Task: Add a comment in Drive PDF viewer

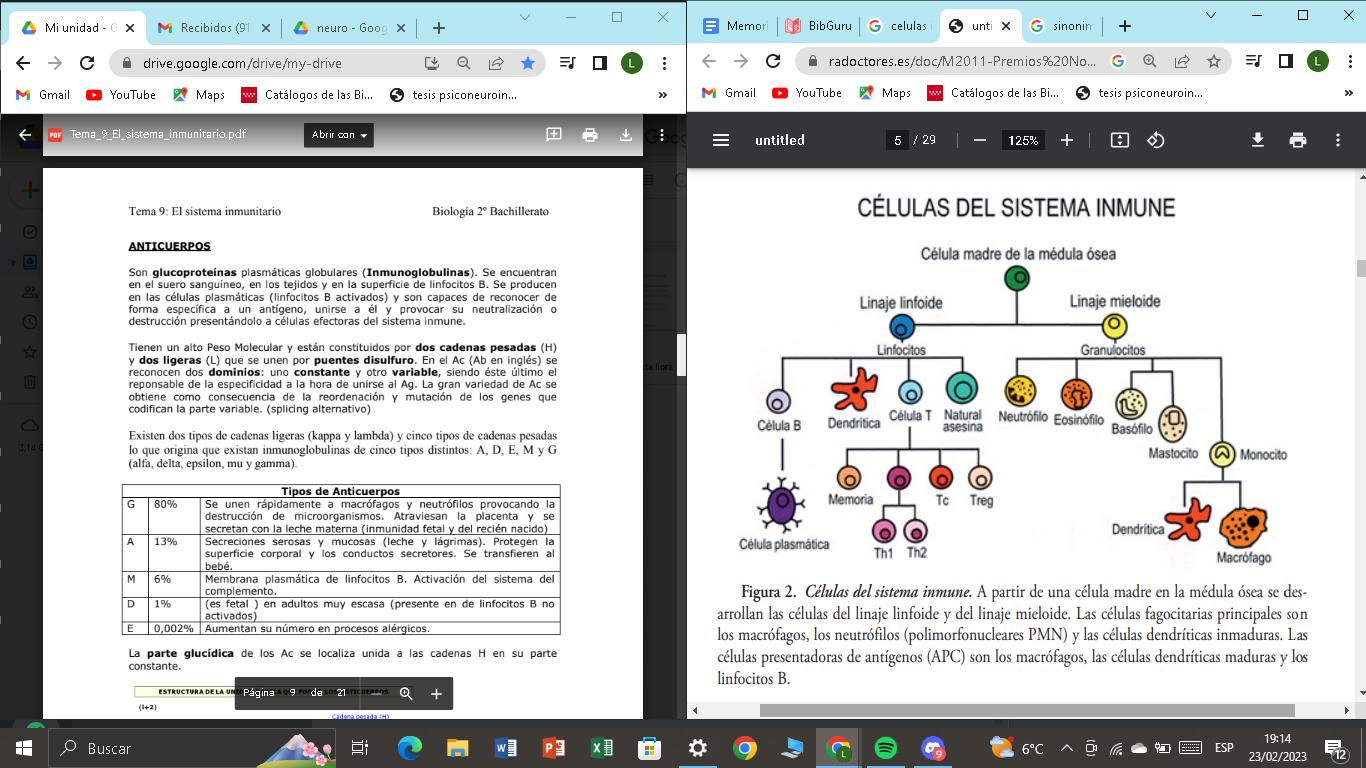Action: [x=553, y=135]
